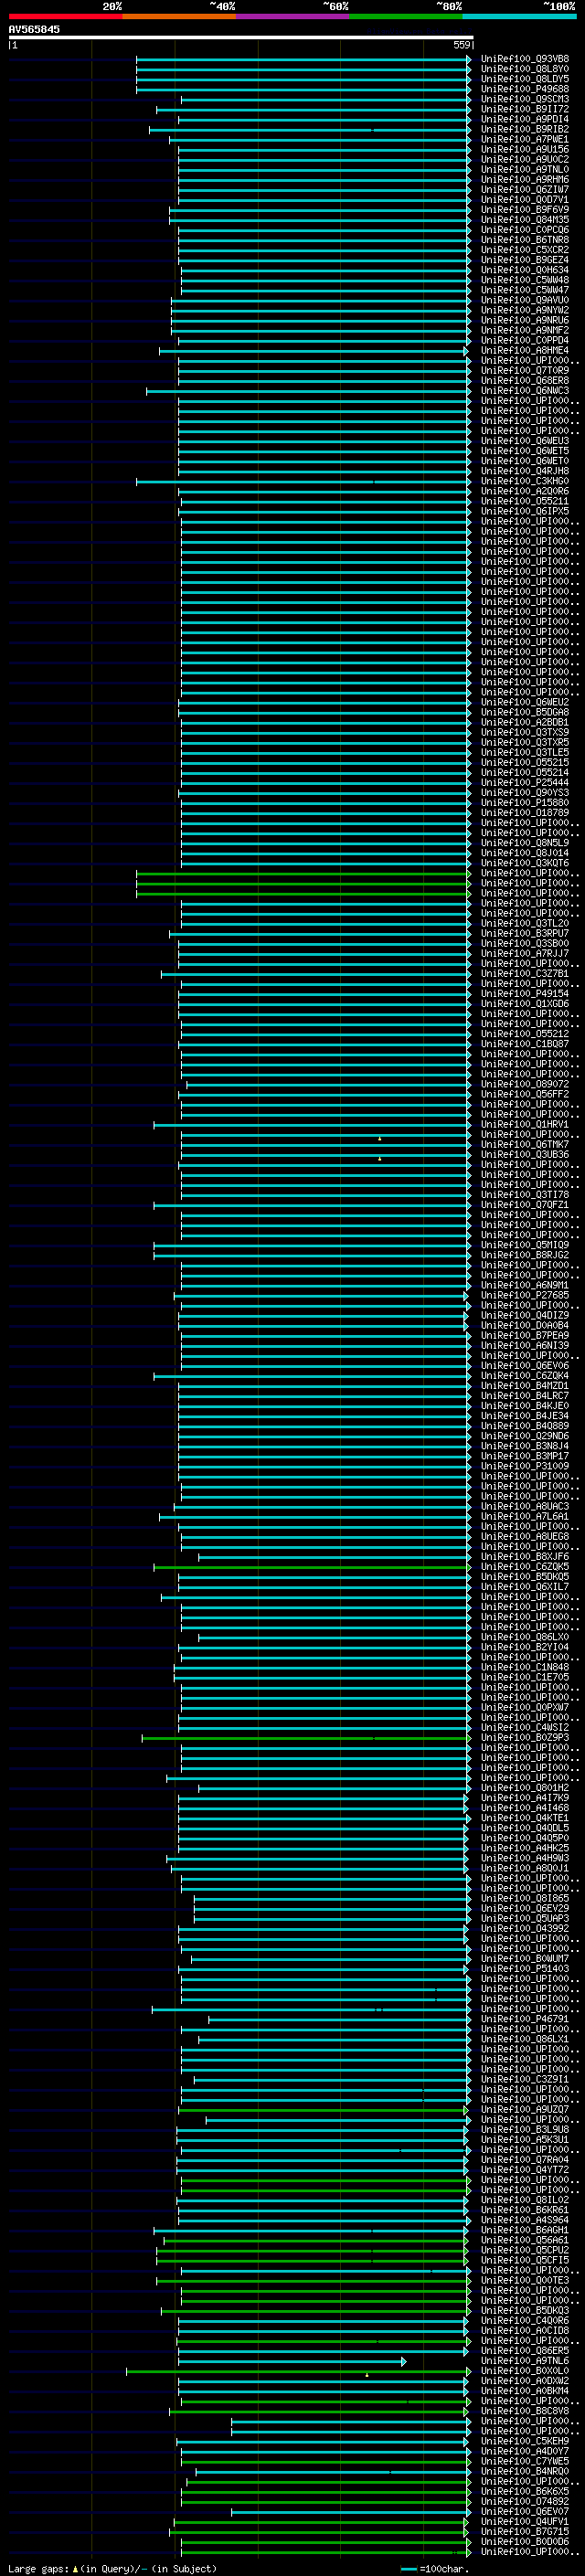This screenshot has height=2576, width=585.
Task: Select hit UniRef100_Q0H634
Action: point(524,270)
